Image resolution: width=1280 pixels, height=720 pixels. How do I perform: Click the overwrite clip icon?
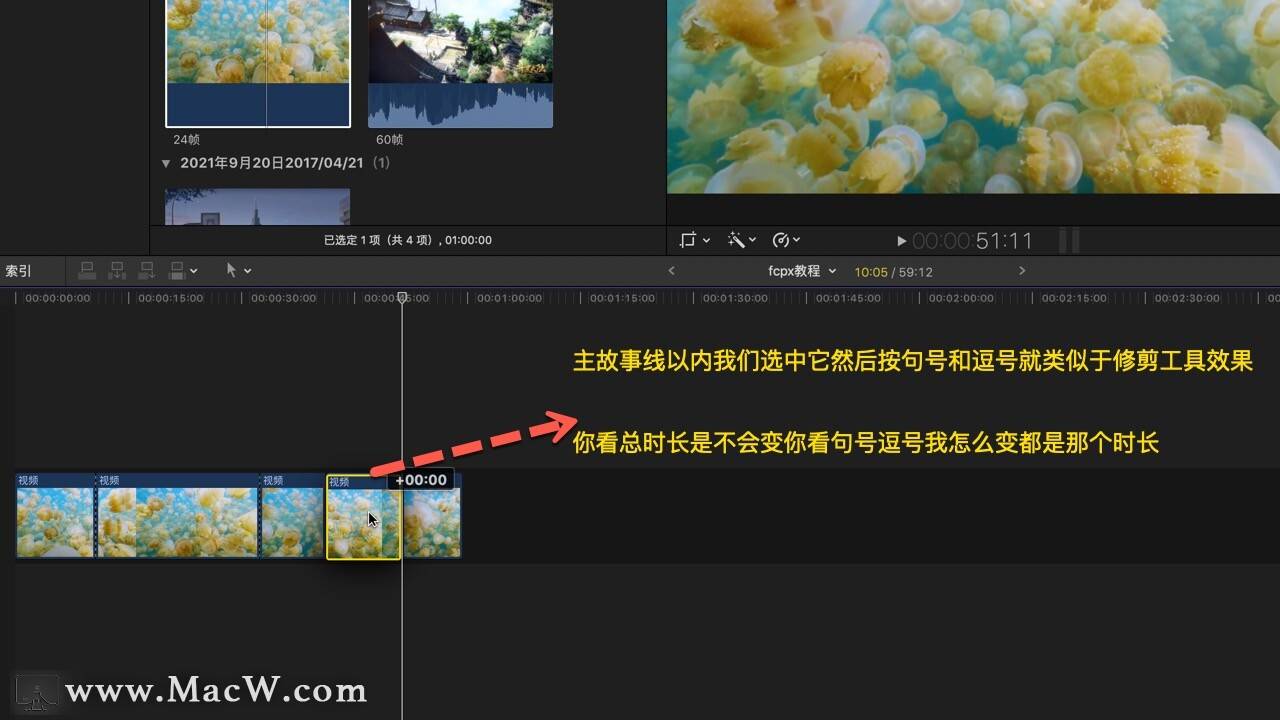point(177,270)
